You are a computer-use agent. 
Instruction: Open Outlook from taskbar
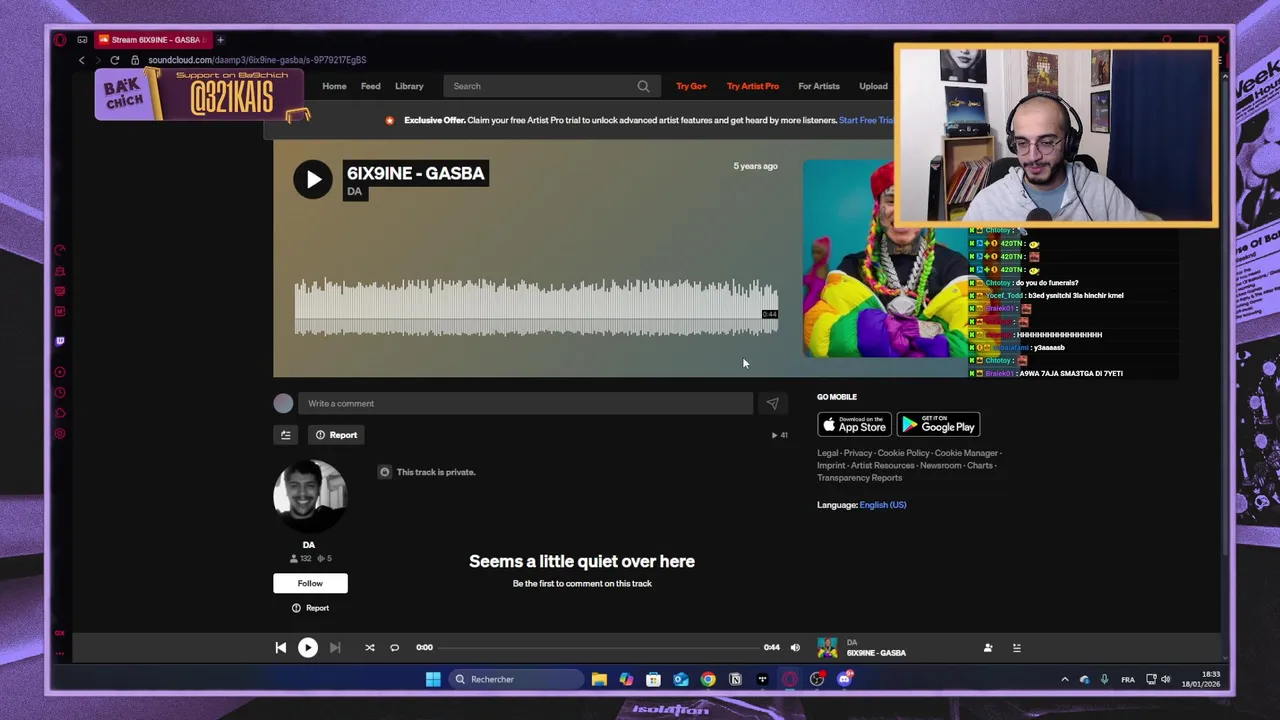681,680
